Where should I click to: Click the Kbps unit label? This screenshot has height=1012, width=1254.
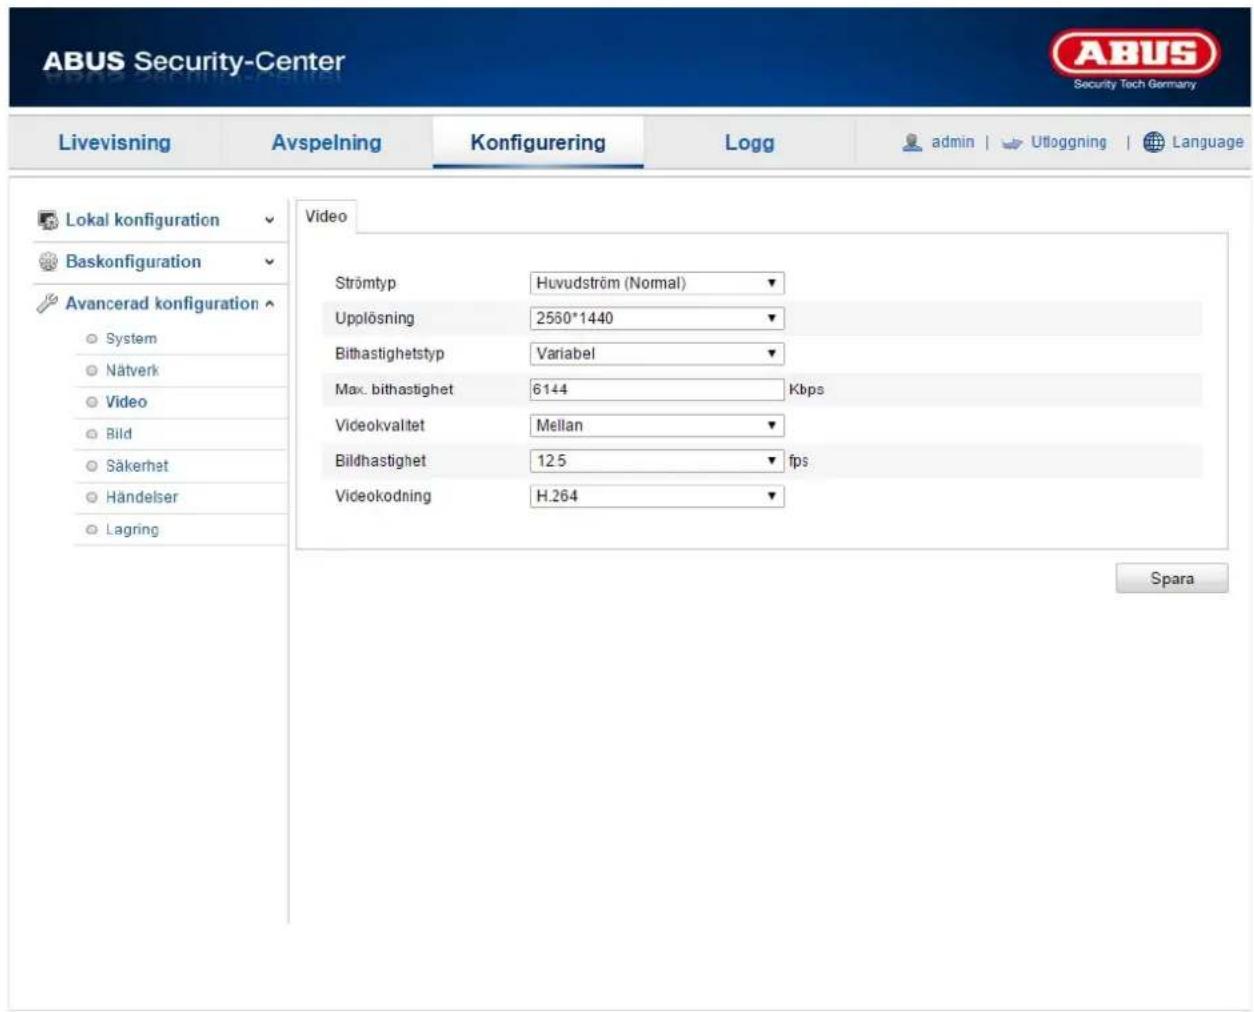[806, 389]
